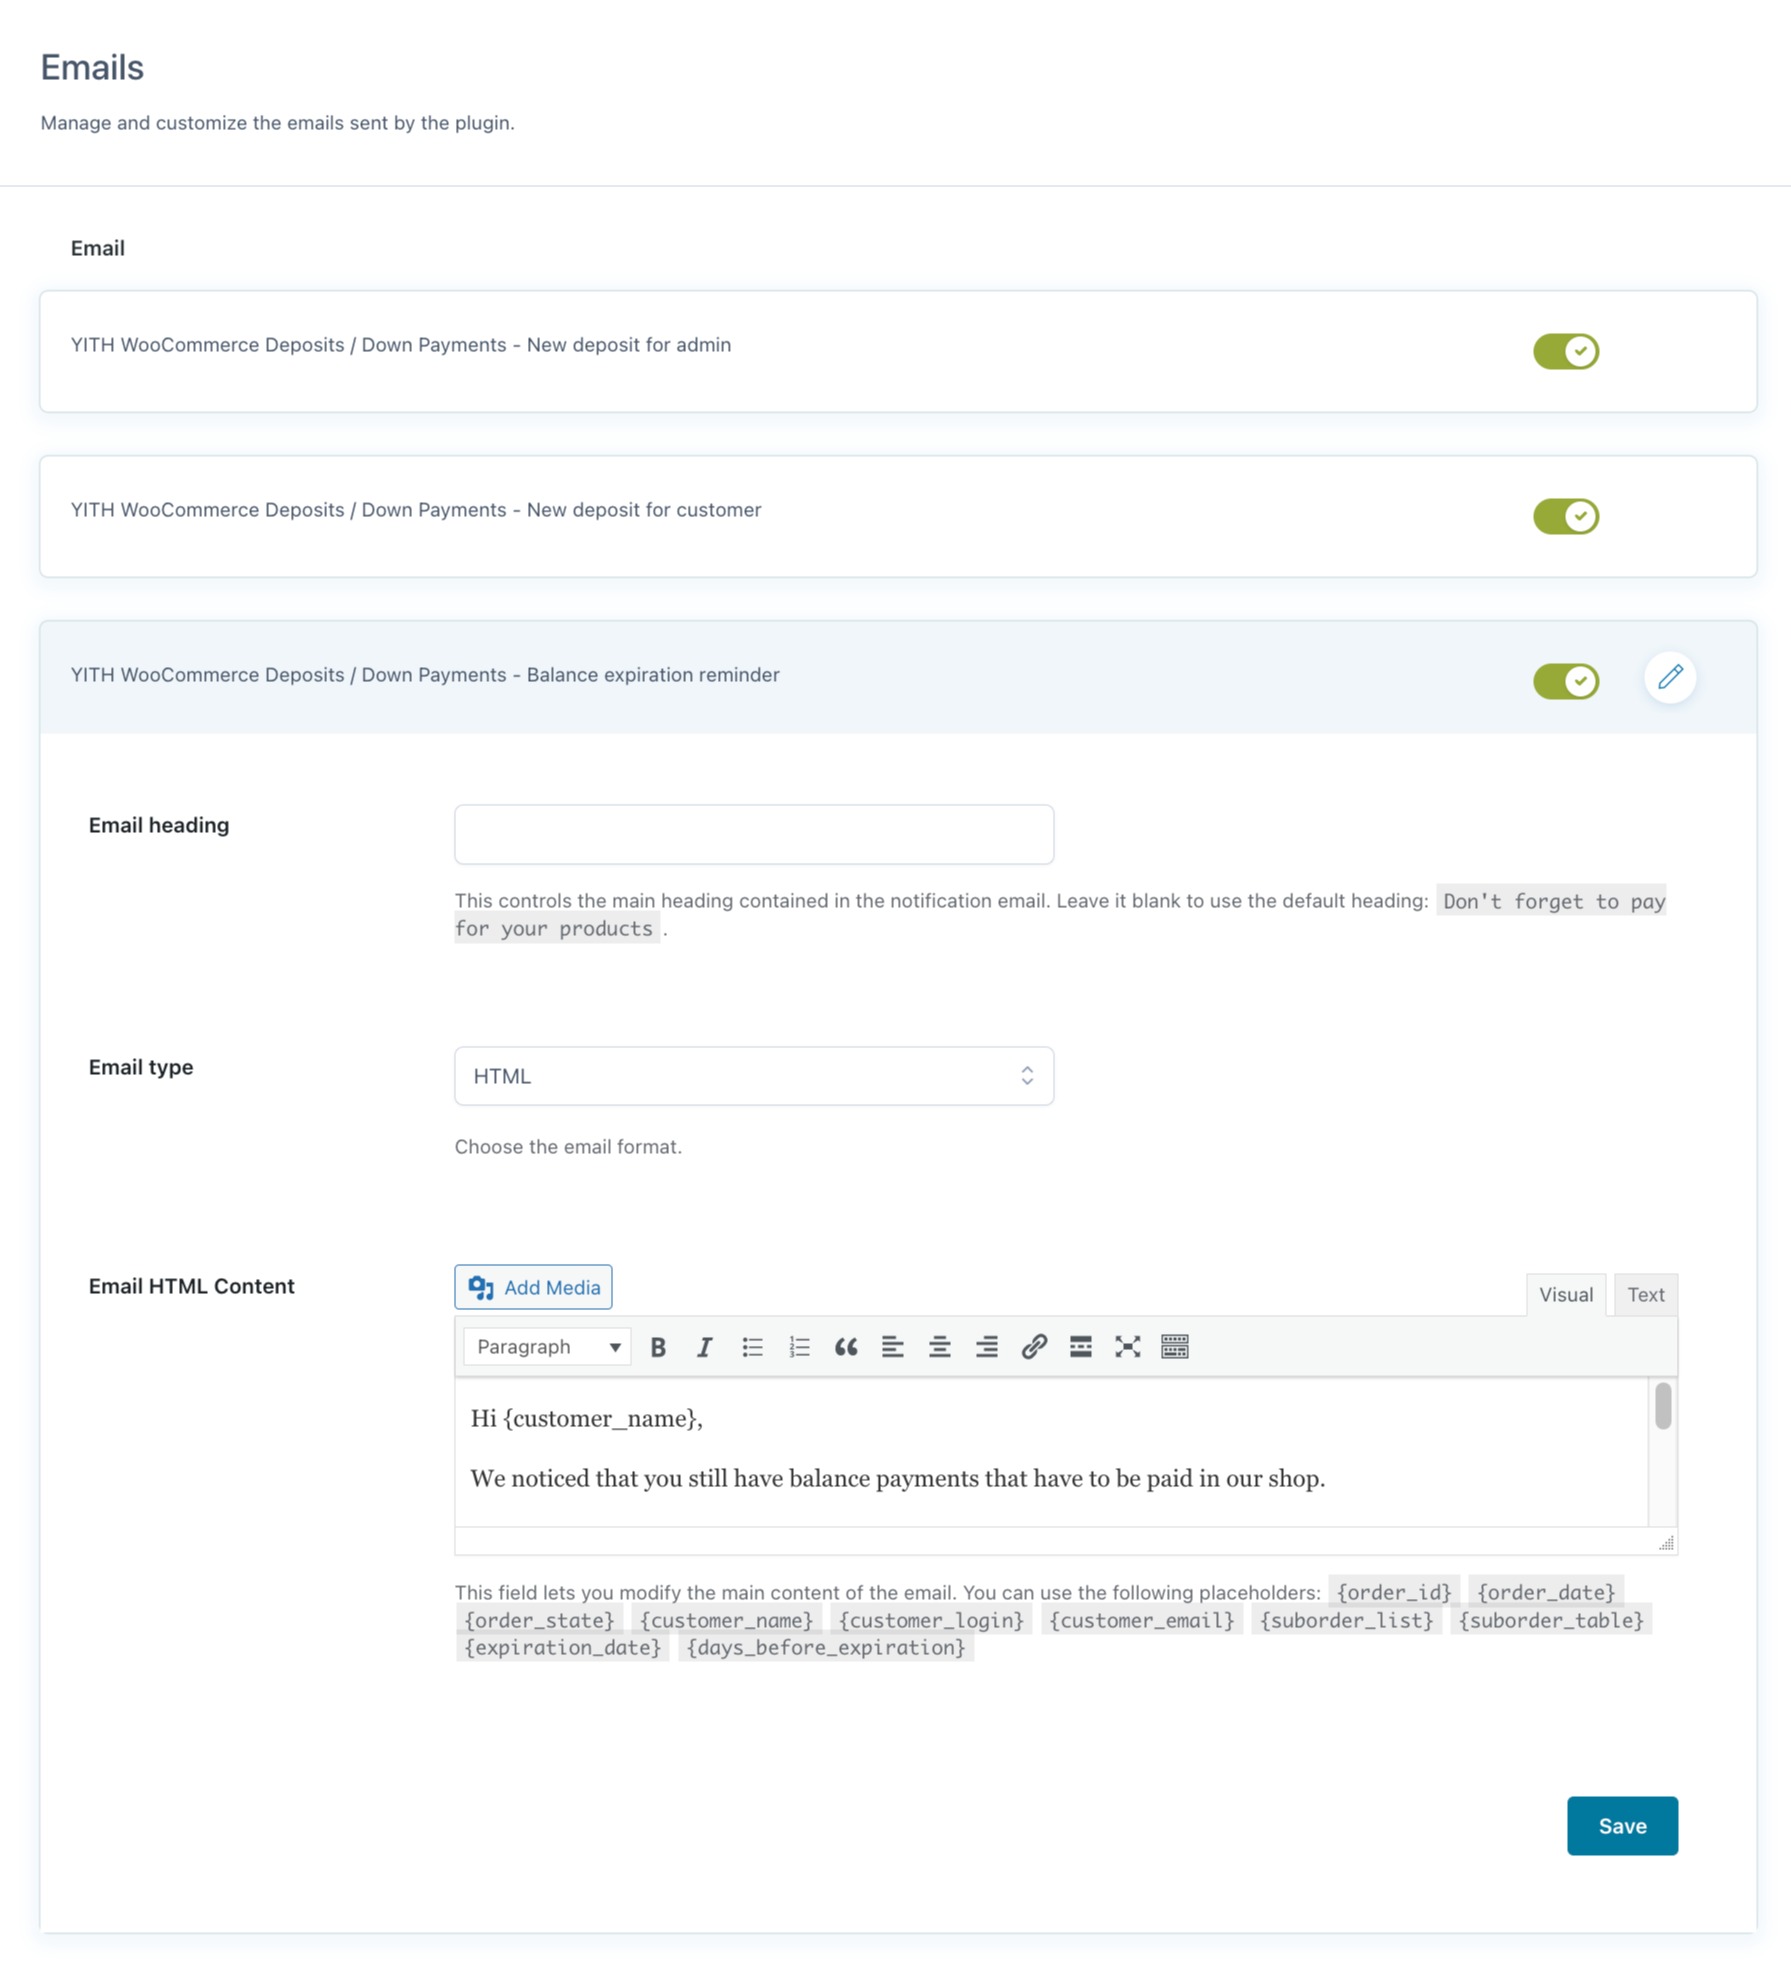1791x1965 pixels.
Task: Insert a bulleted list
Action: (x=752, y=1347)
